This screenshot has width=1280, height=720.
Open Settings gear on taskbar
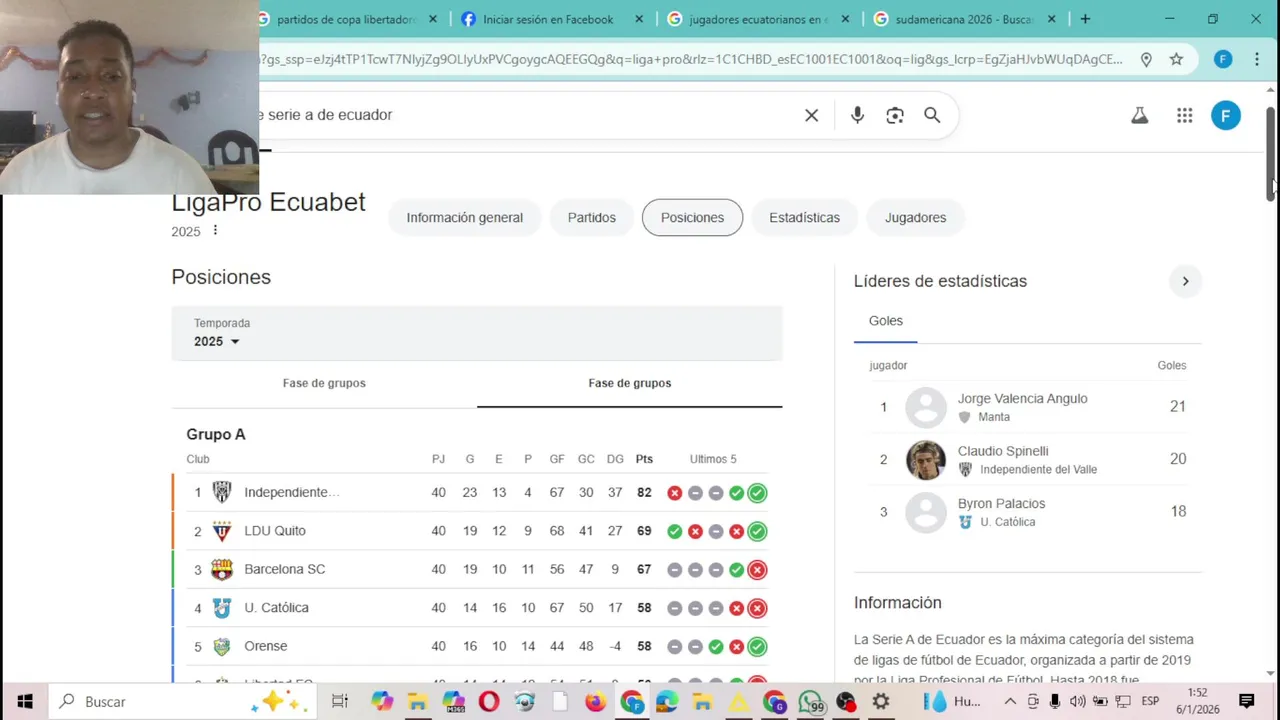point(881,702)
